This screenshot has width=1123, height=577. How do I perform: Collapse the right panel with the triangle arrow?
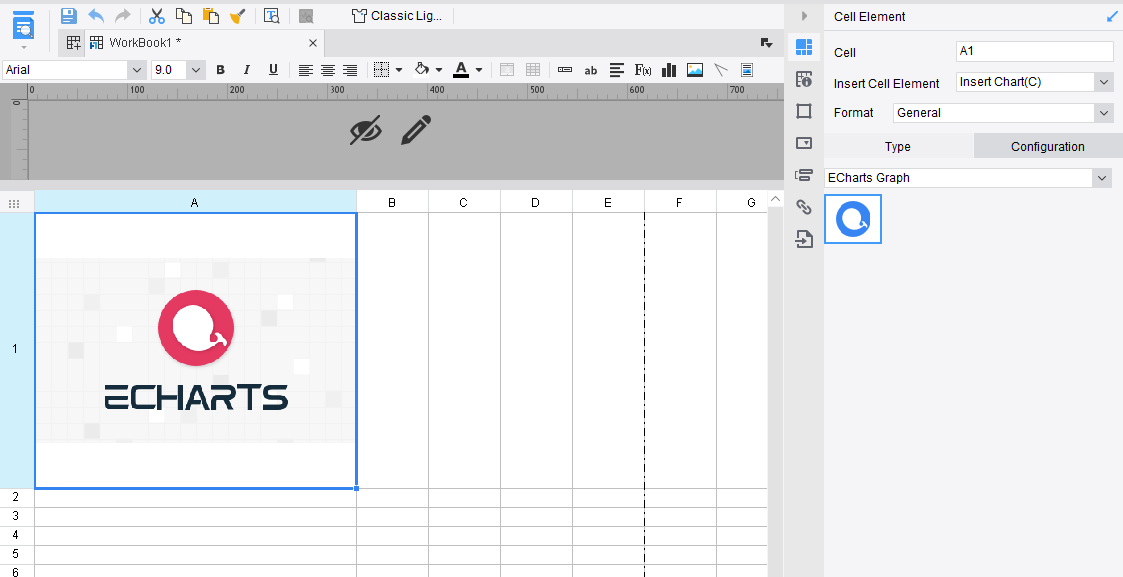click(804, 16)
